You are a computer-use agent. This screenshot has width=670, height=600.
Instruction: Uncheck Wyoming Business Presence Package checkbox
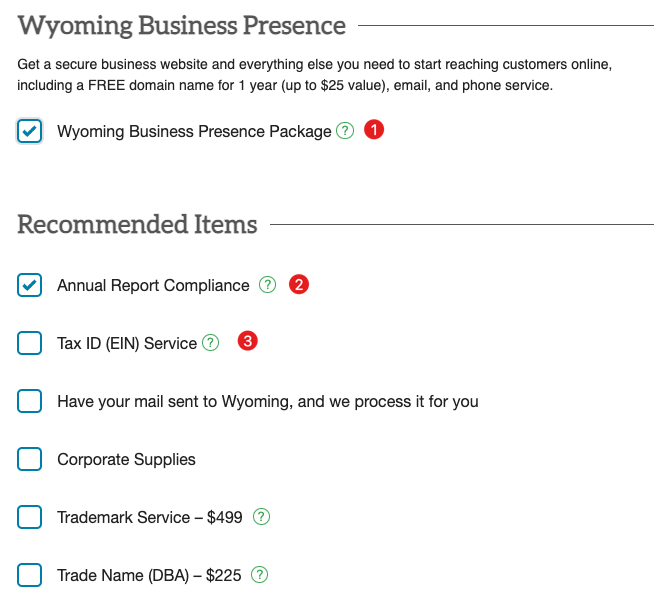(x=29, y=131)
